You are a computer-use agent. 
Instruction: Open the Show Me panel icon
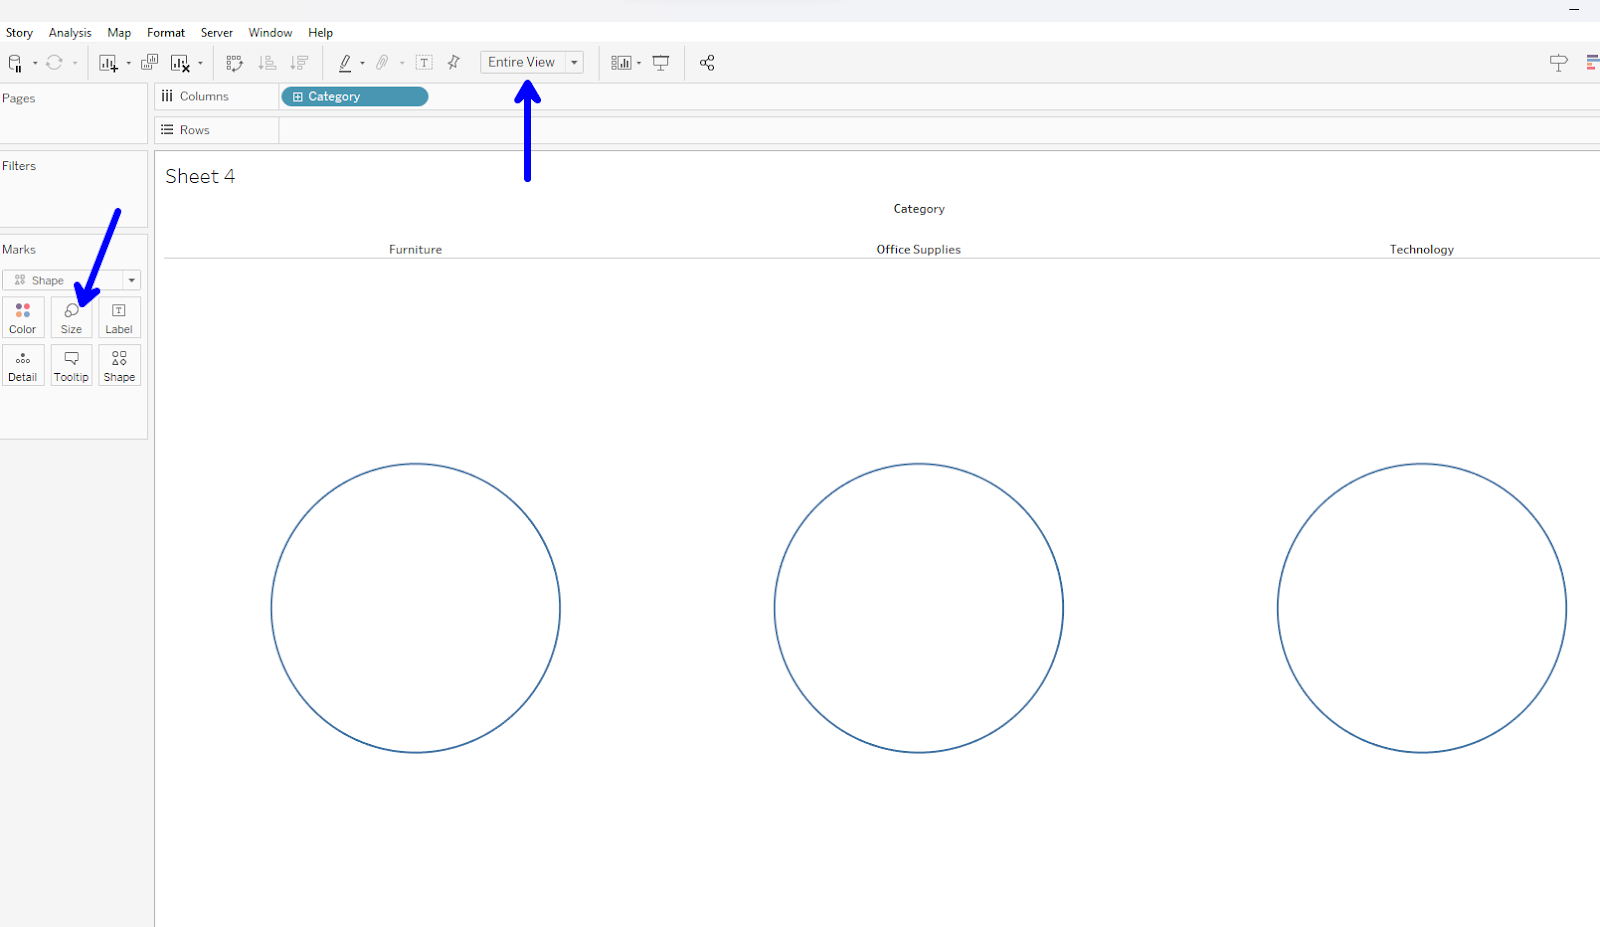tap(1593, 63)
